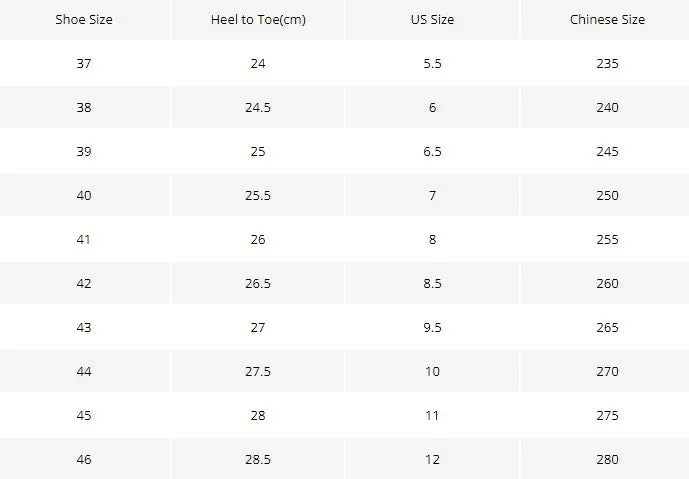This screenshot has height=479, width=689.
Task: Click the Shoe Size column header
Action: click(x=84, y=20)
